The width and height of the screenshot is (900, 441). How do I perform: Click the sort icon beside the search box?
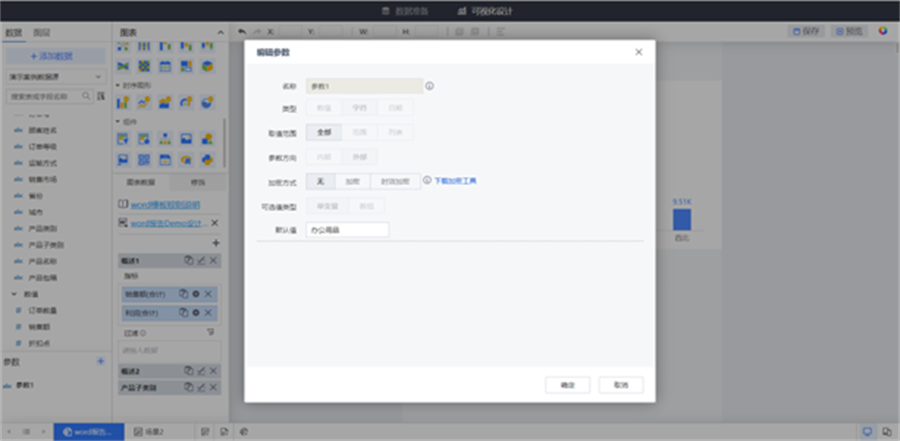coord(101,96)
